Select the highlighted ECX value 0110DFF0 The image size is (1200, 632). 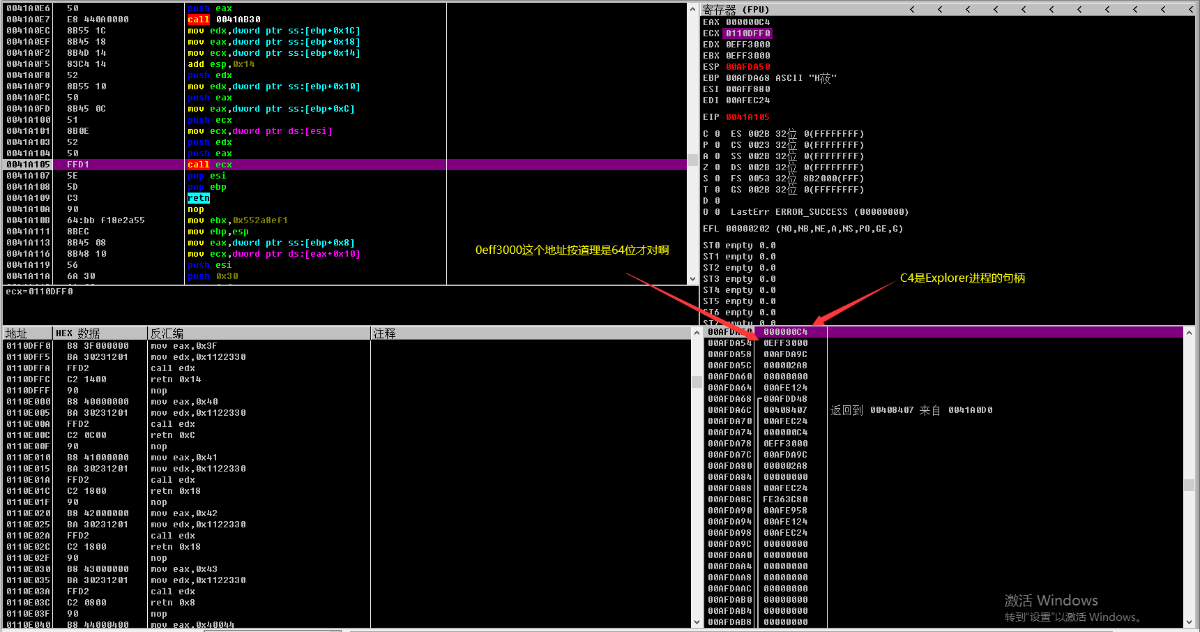pyautogui.click(x=747, y=33)
